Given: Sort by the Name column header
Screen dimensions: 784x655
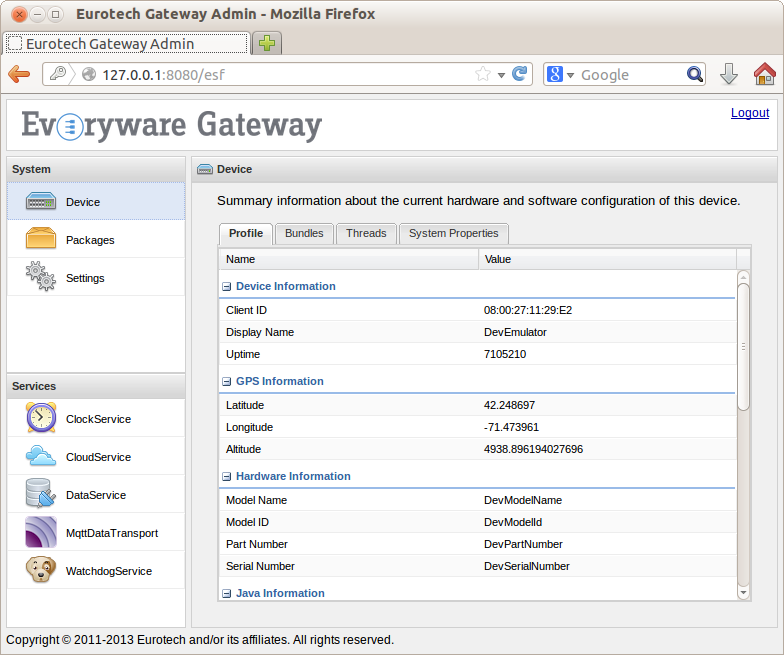Looking at the screenshot, I should click(348, 259).
